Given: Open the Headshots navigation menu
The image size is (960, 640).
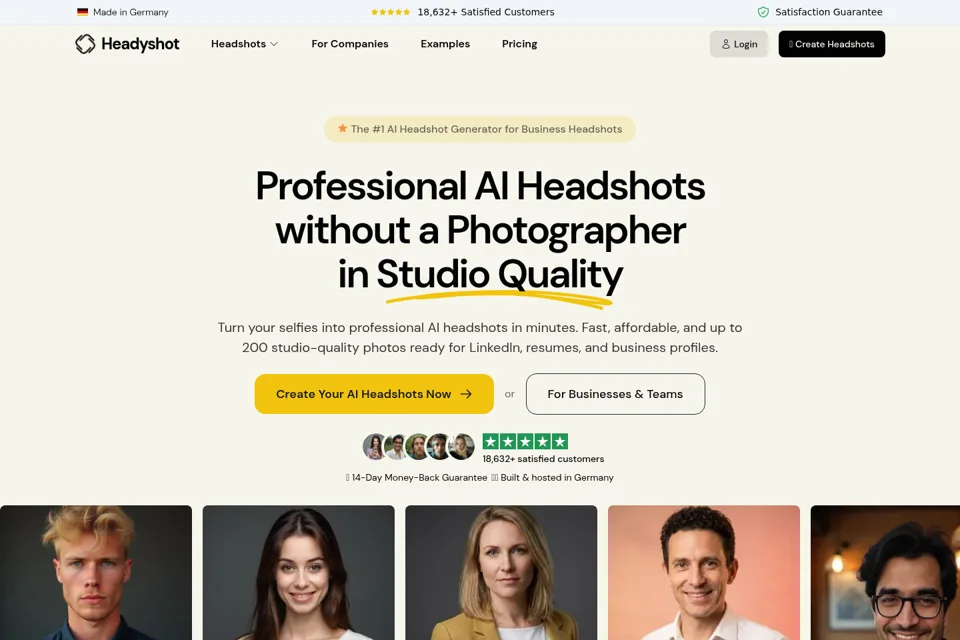Looking at the screenshot, I should click(x=244, y=44).
